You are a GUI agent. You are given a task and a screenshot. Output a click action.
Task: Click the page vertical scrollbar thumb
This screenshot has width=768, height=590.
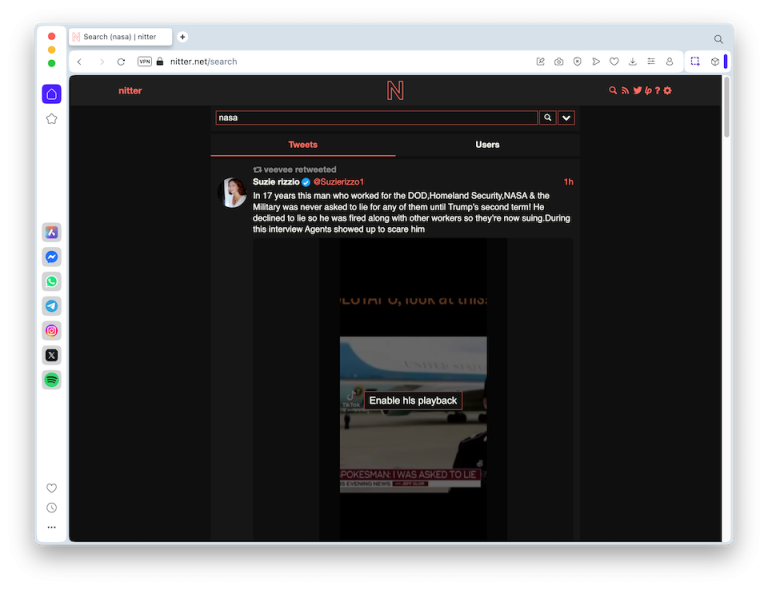pos(726,107)
